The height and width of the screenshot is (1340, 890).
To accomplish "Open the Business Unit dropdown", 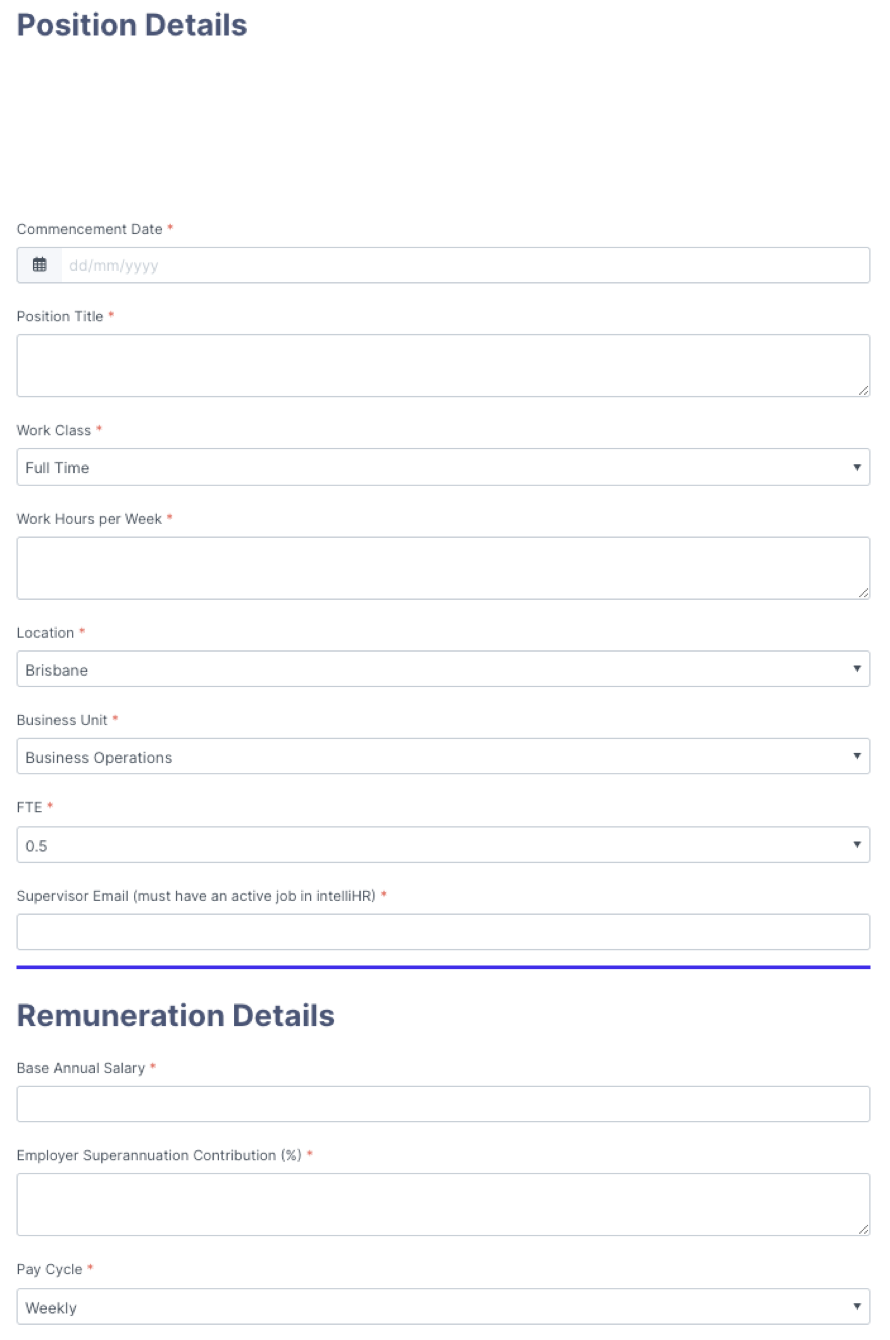I will point(443,757).
